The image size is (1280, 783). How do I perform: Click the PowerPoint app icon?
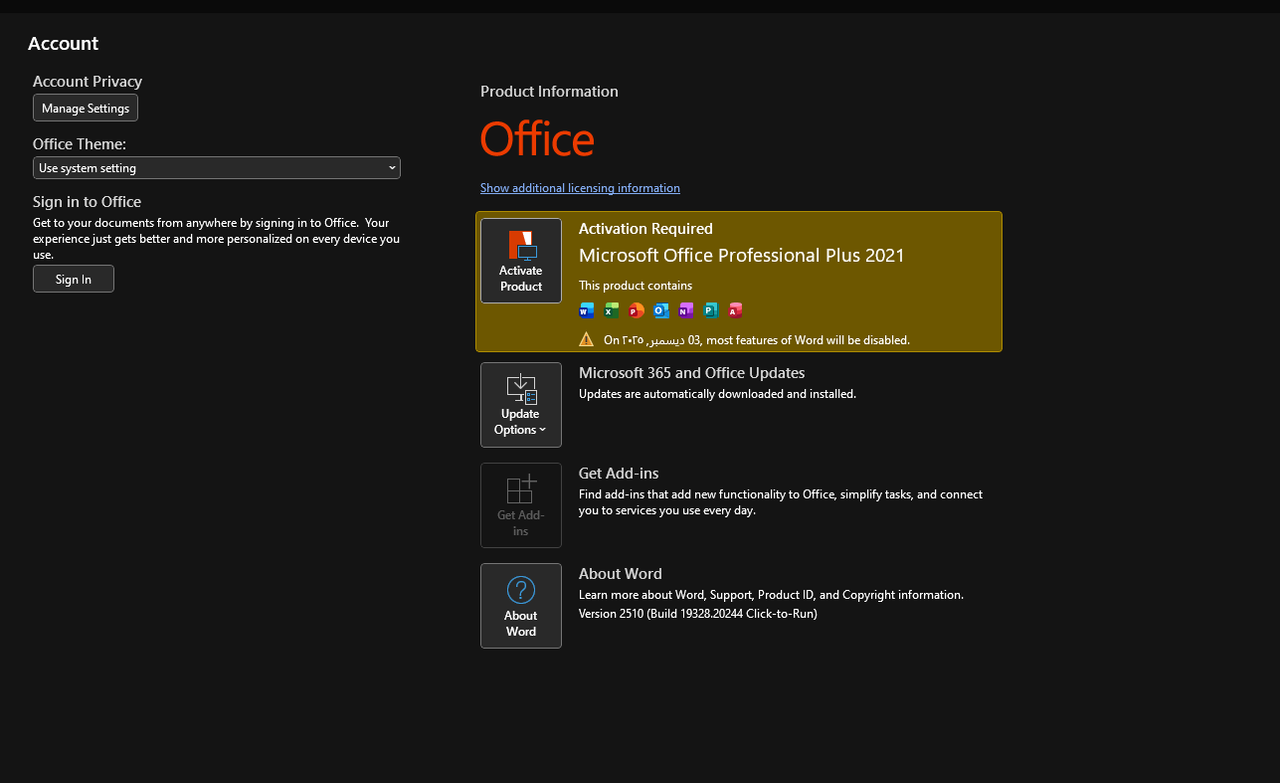(x=636, y=310)
